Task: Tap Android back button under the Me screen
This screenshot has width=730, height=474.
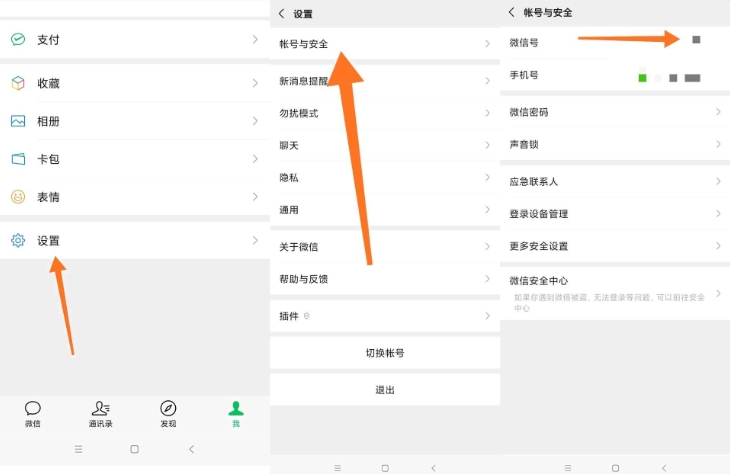Action: [191, 449]
